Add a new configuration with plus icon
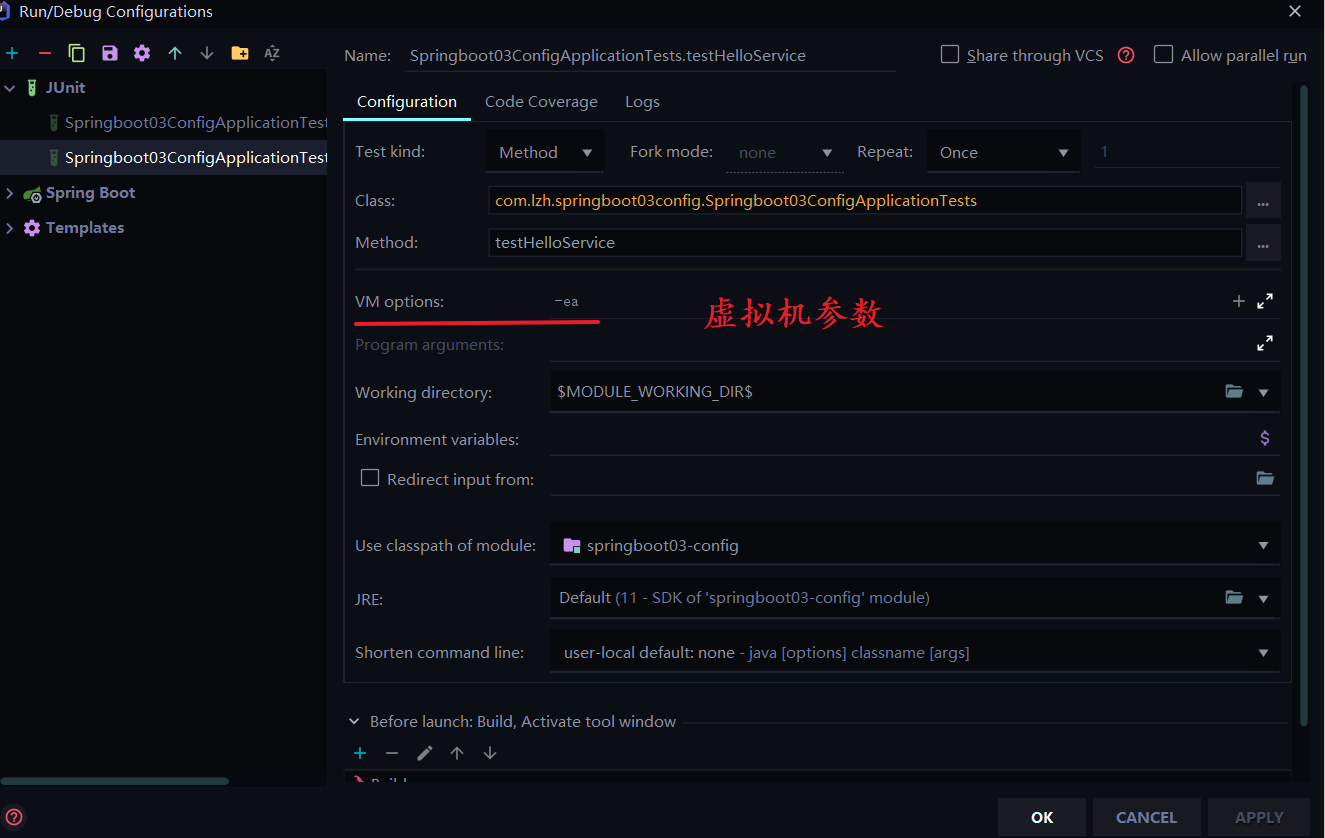Screen dimensions: 1325x838 [x=12, y=53]
